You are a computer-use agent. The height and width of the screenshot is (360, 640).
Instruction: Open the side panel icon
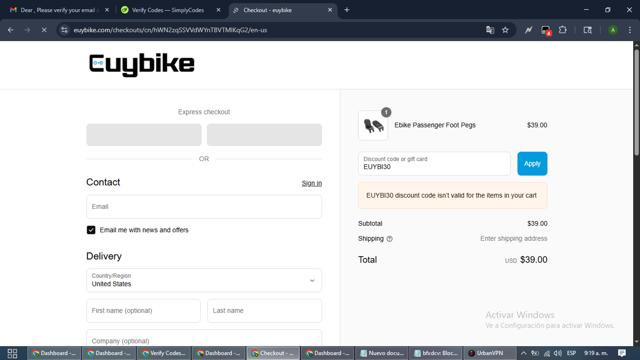[587, 30]
